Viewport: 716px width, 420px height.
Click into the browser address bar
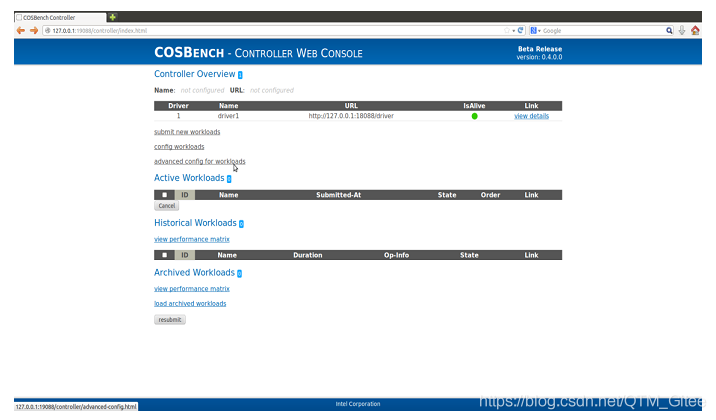(x=274, y=31)
